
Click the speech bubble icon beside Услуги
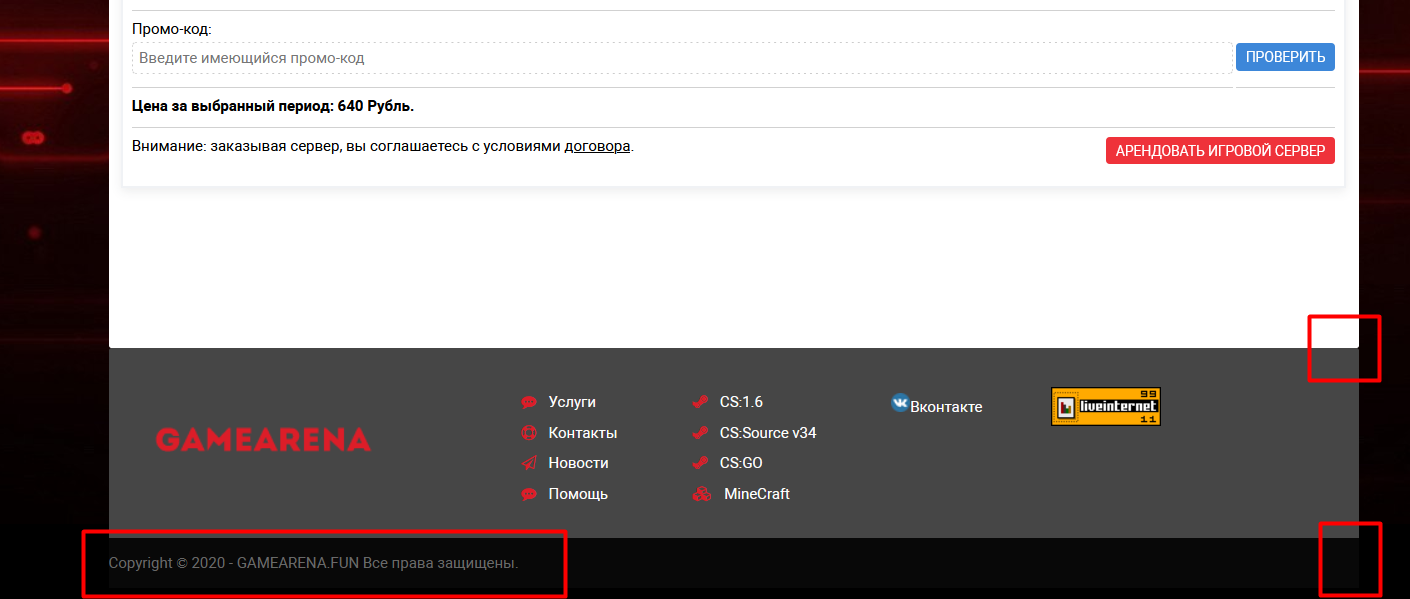click(x=529, y=402)
